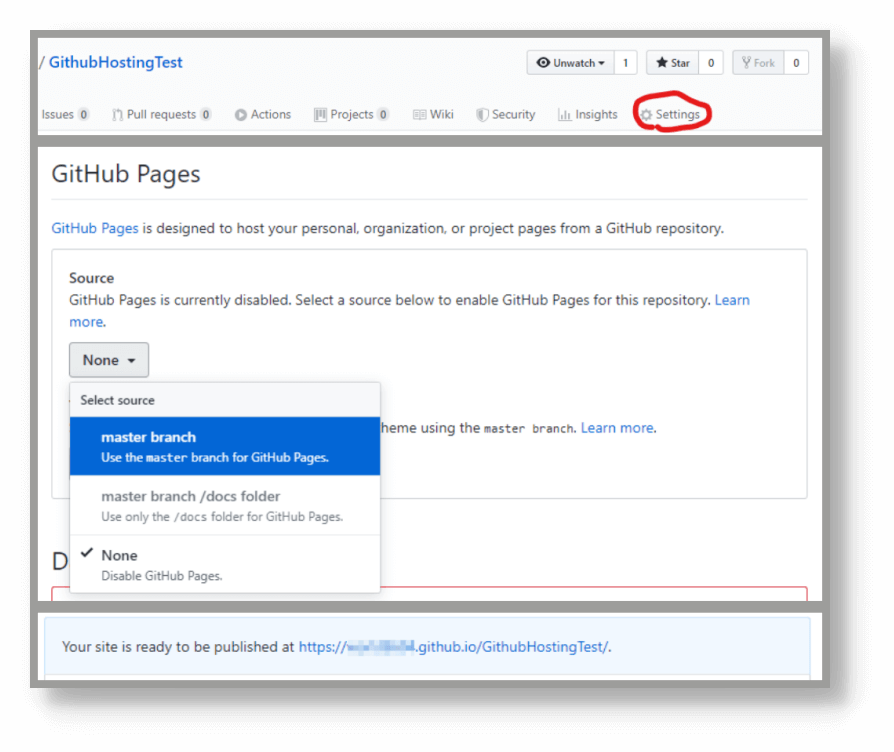Follow the GitHub Pages intro link
Image resolution: width=894 pixels, height=752 pixels.
[95, 229]
